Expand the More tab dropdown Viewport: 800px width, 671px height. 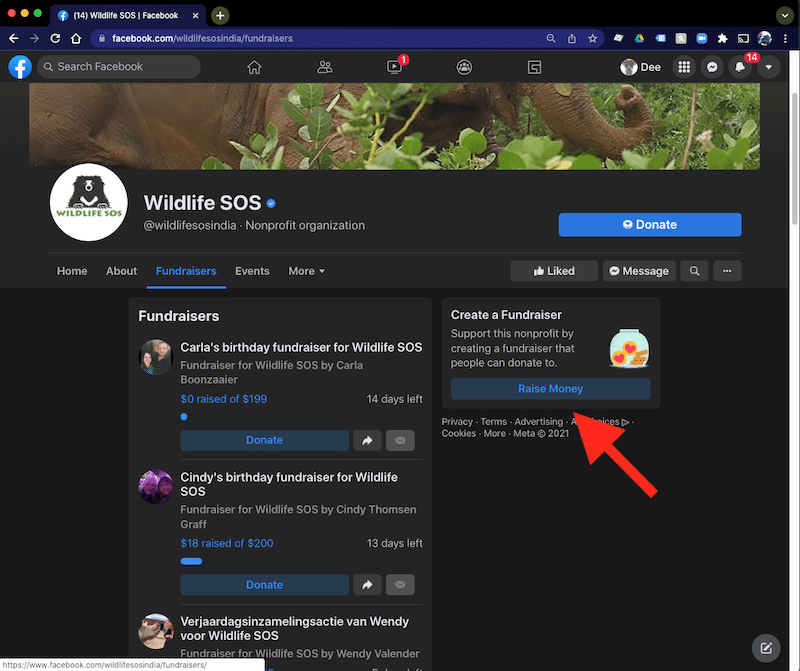click(x=306, y=271)
